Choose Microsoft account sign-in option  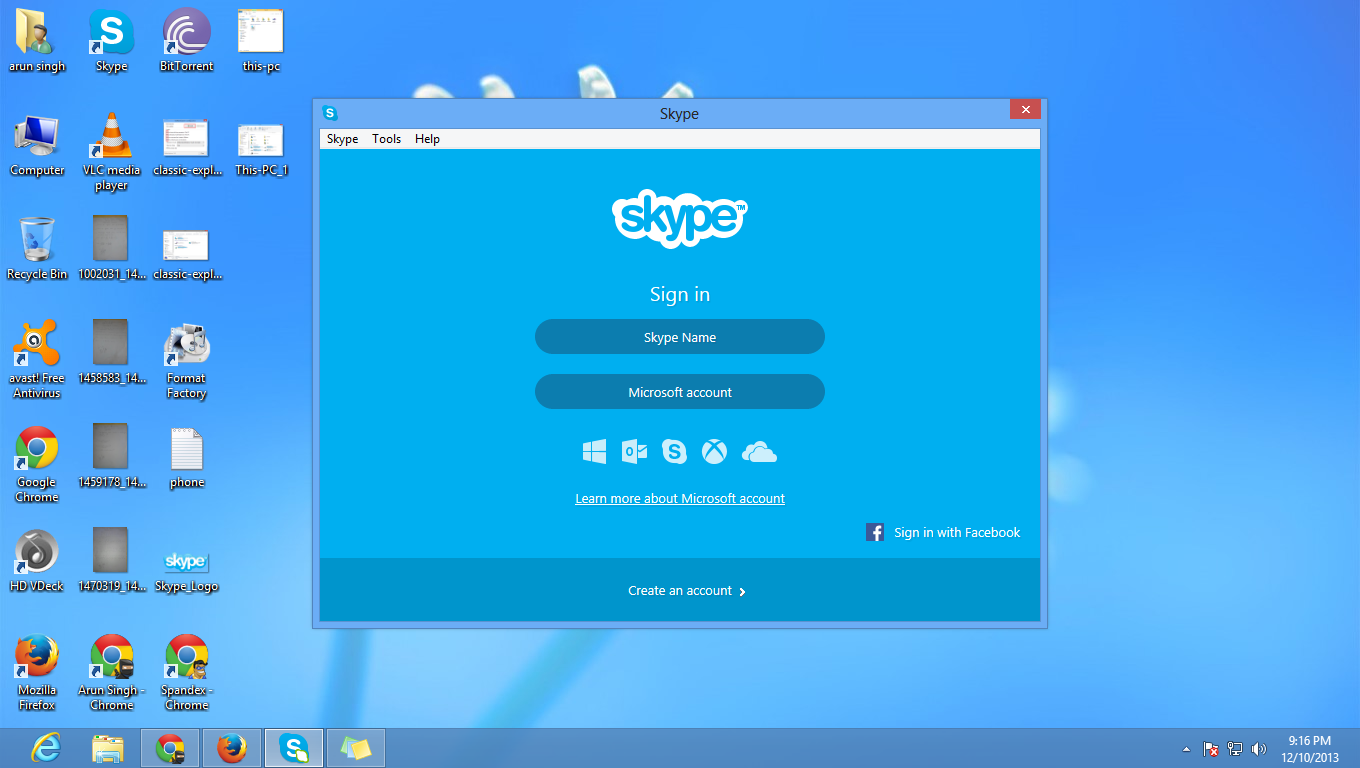[x=680, y=392]
